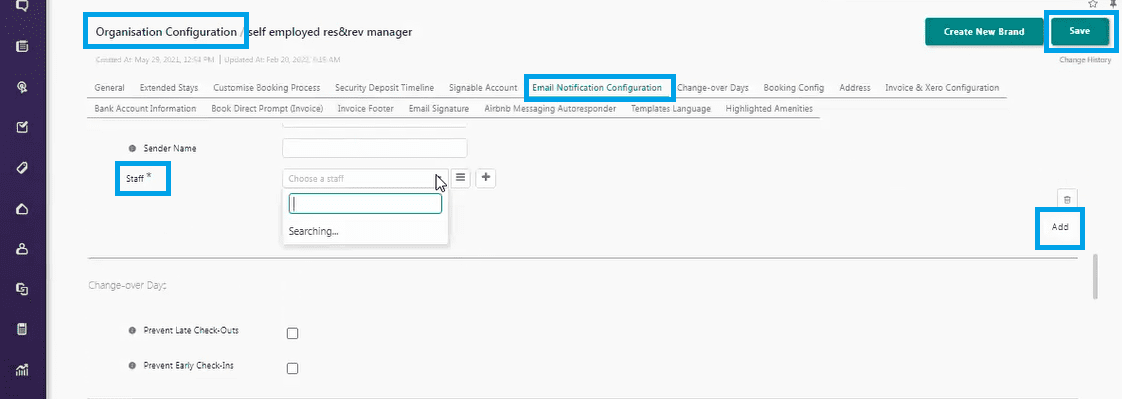The image size is (1122, 399).
Task: Open the price tag icon in sidebar
Action: (x=22, y=168)
